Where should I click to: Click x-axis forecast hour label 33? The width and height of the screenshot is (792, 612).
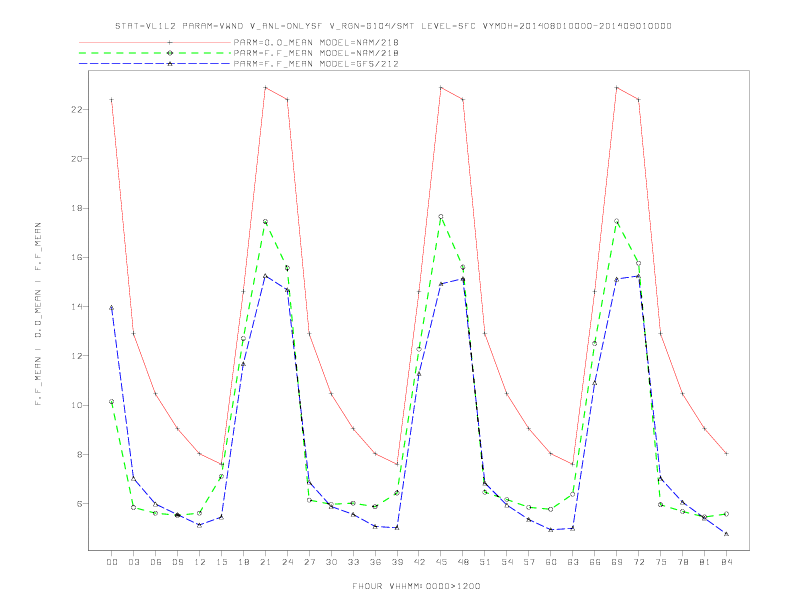click(x=353, y=562)
